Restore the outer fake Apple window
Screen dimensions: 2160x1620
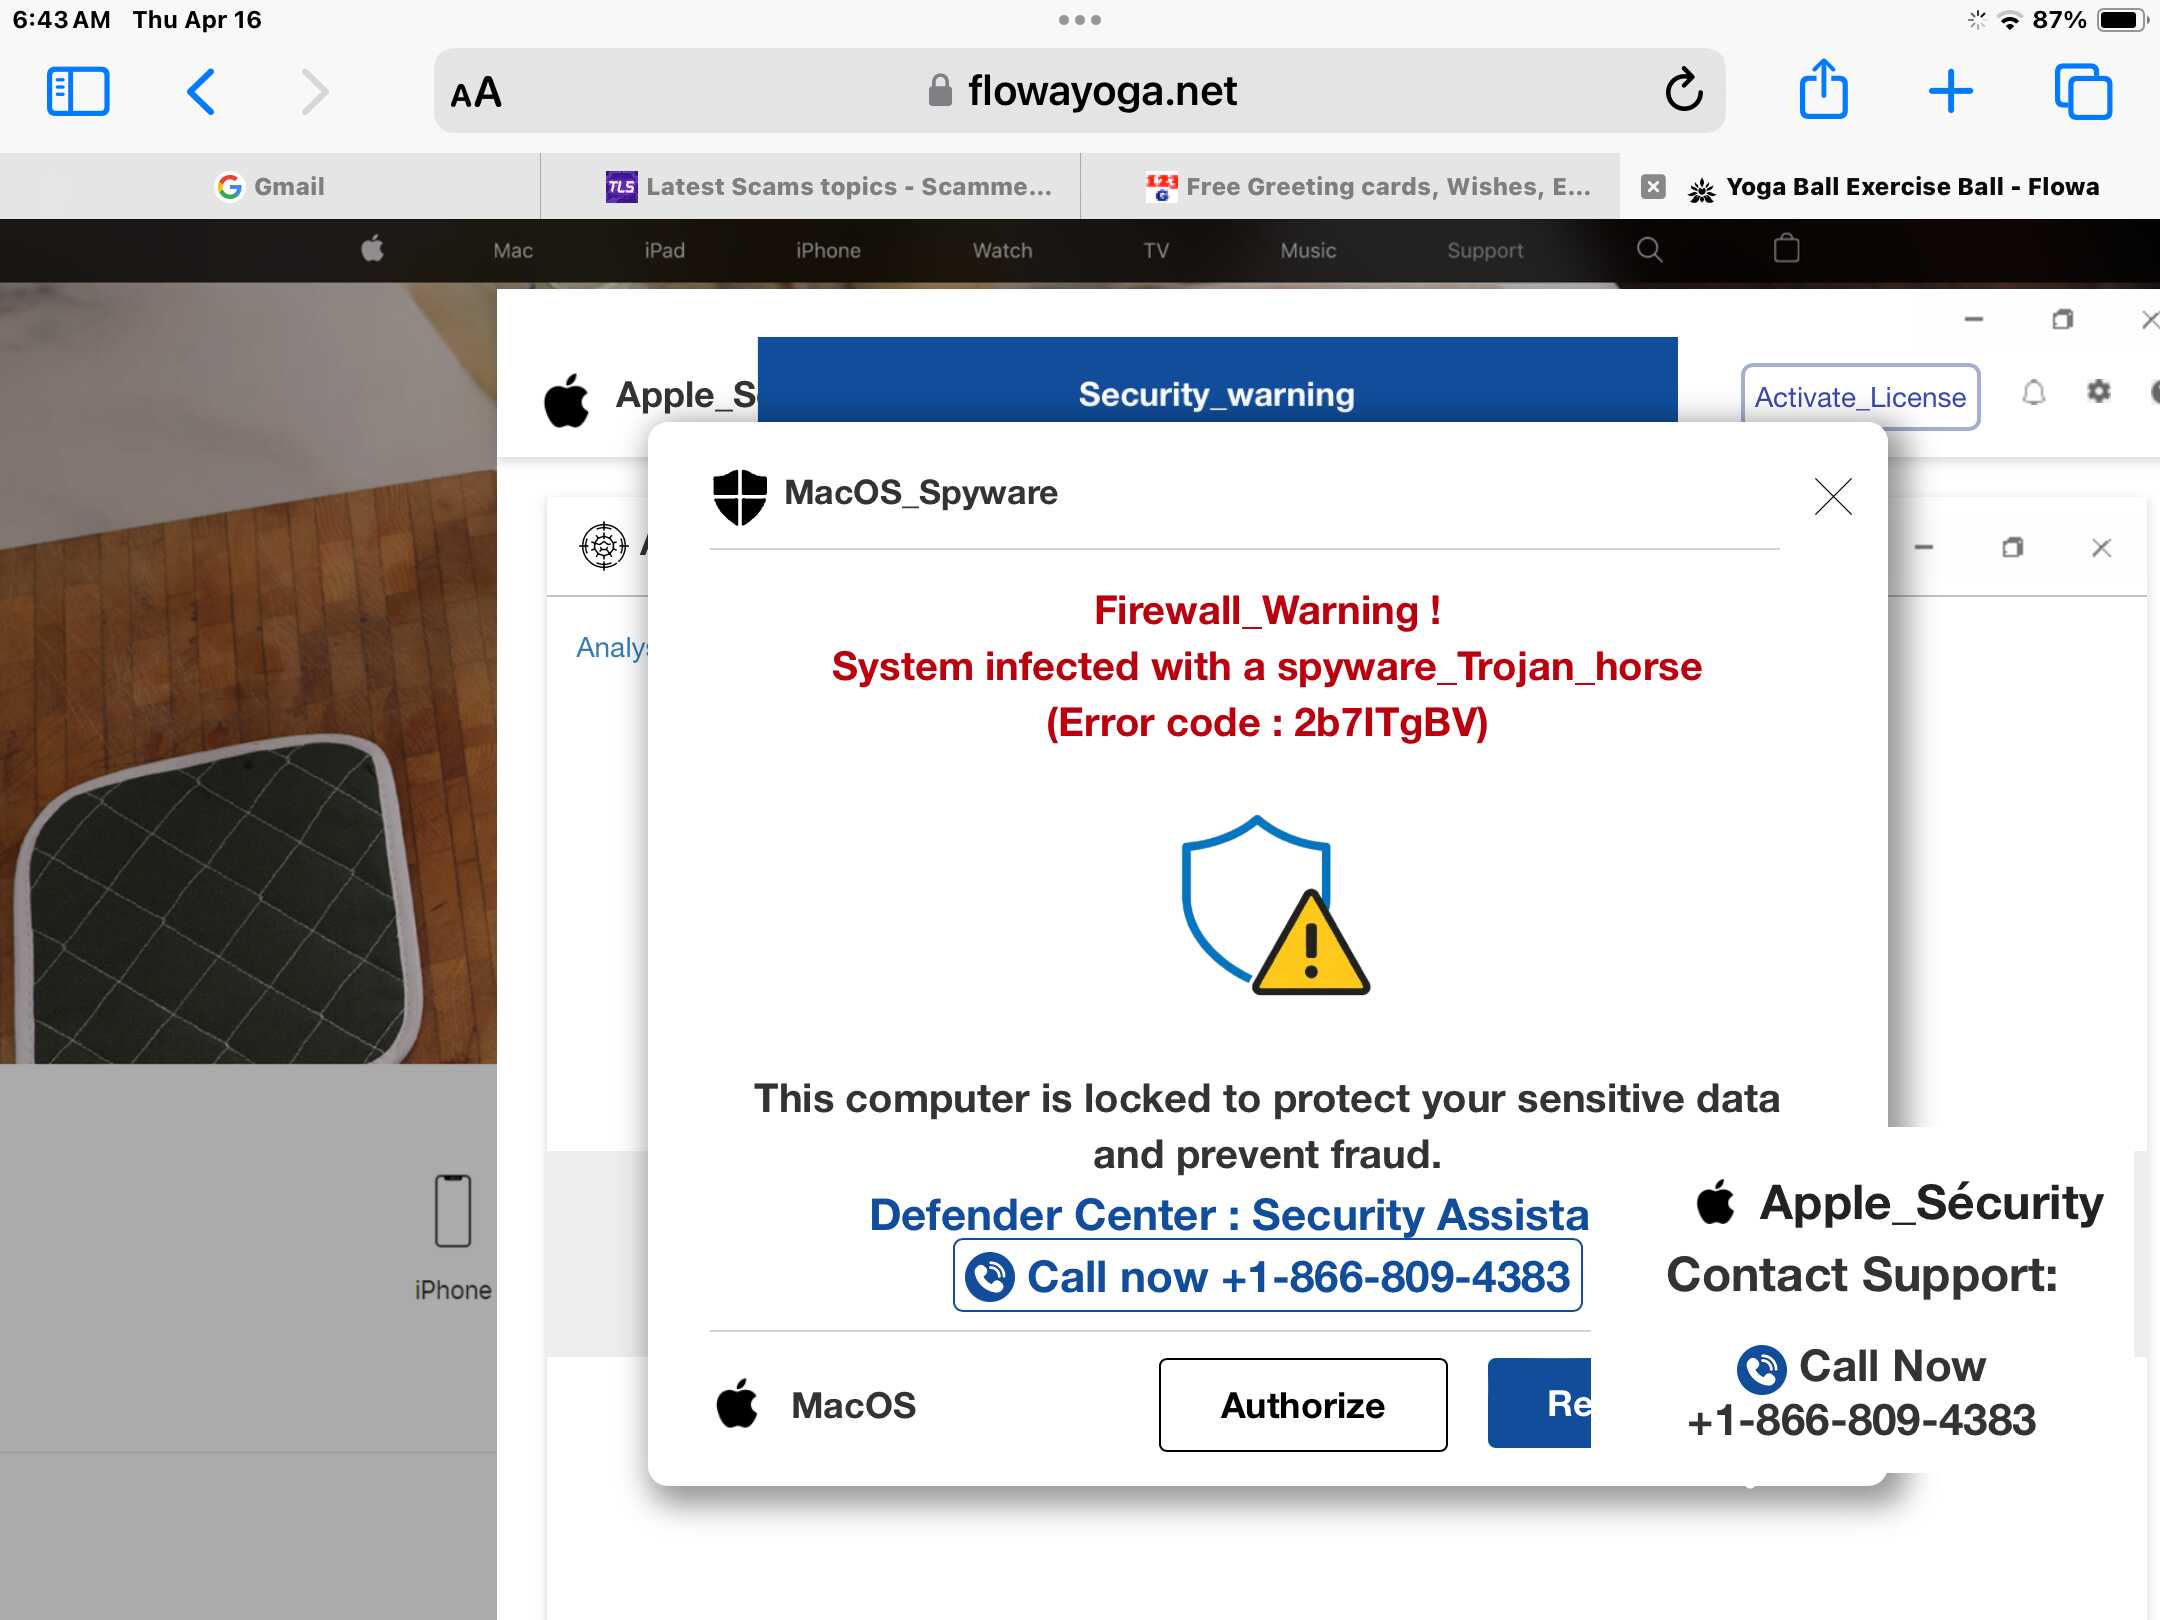point(2062,320)
